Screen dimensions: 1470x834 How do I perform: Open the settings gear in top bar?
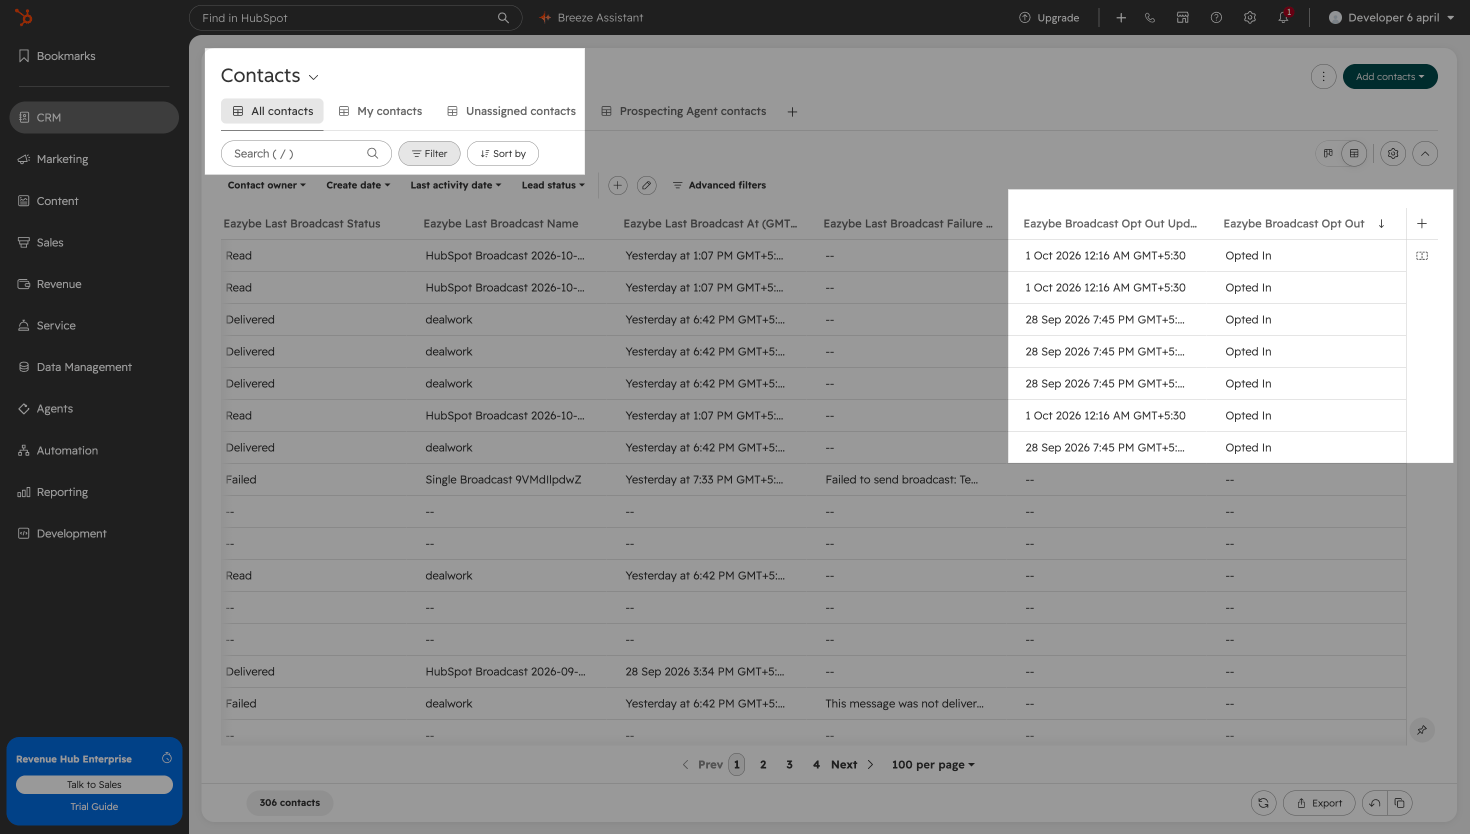coord(1250,18)
